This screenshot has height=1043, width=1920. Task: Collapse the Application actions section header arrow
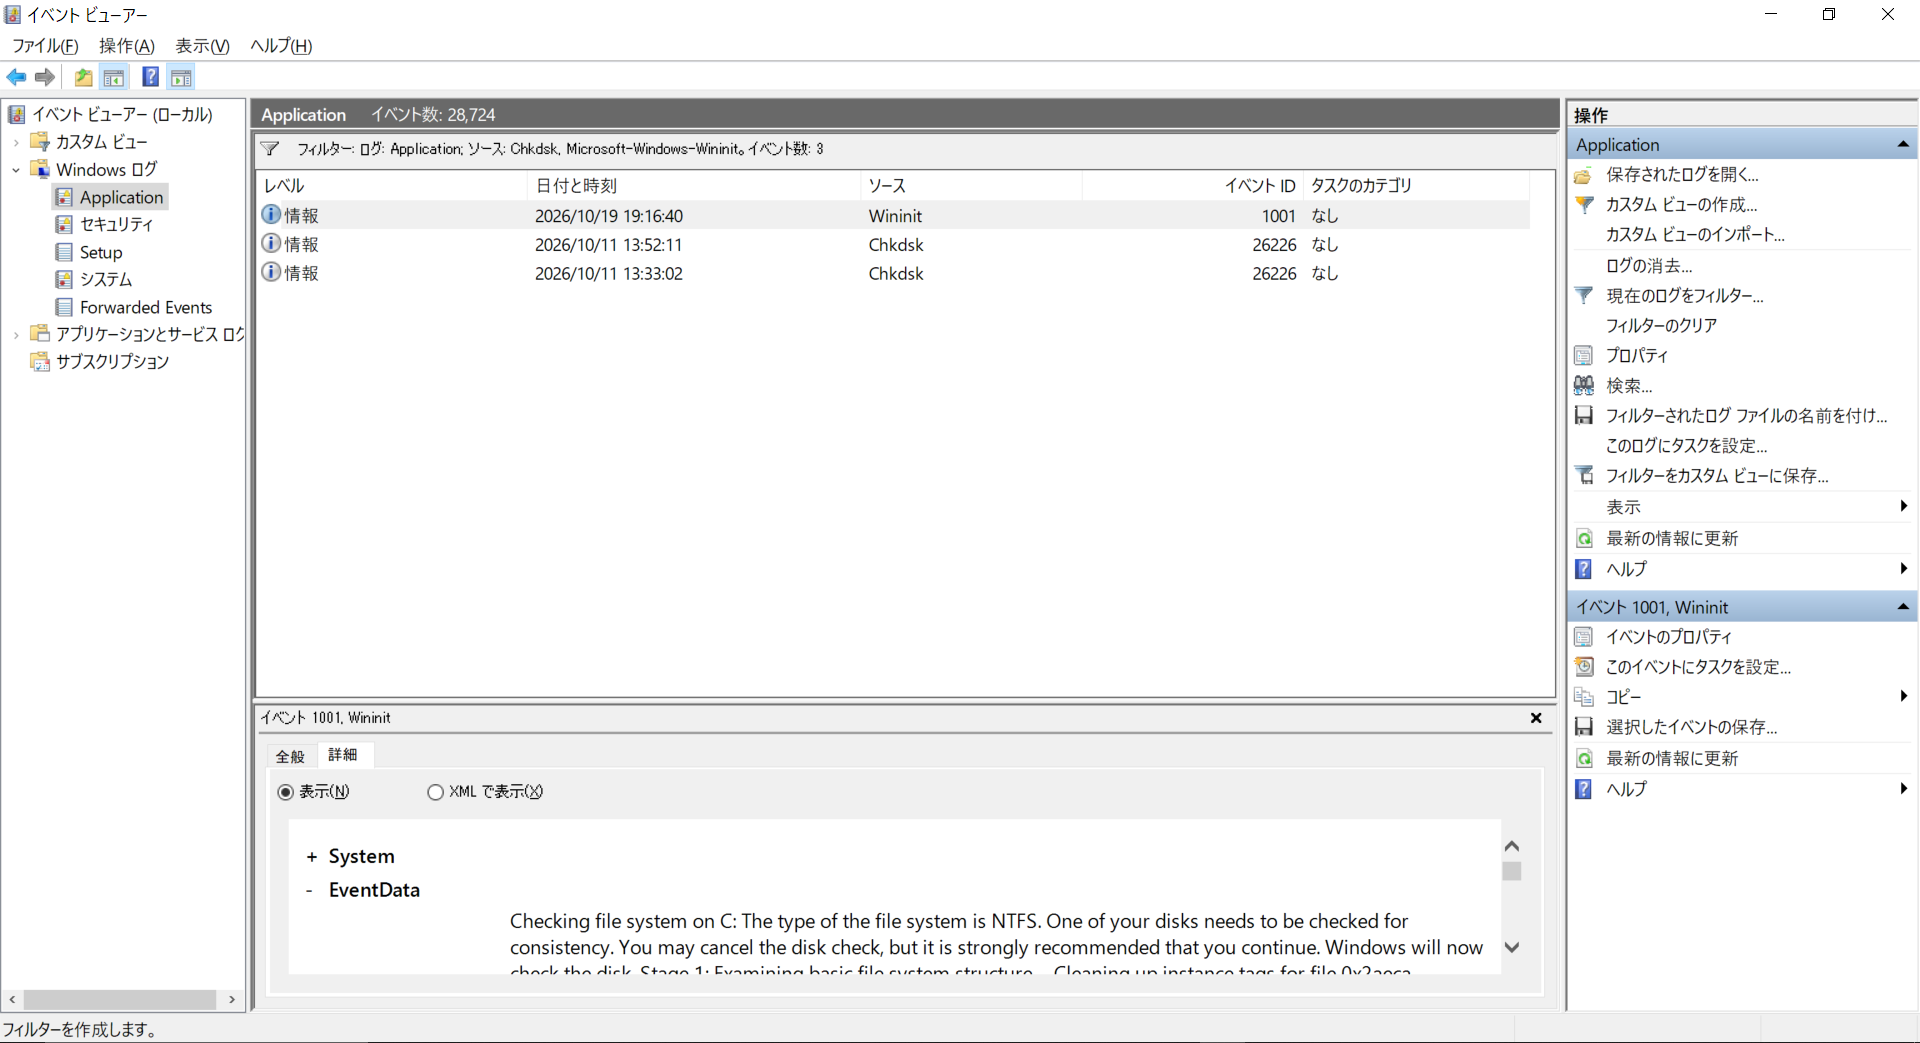pyautogui.click(x=1902, y=145)
